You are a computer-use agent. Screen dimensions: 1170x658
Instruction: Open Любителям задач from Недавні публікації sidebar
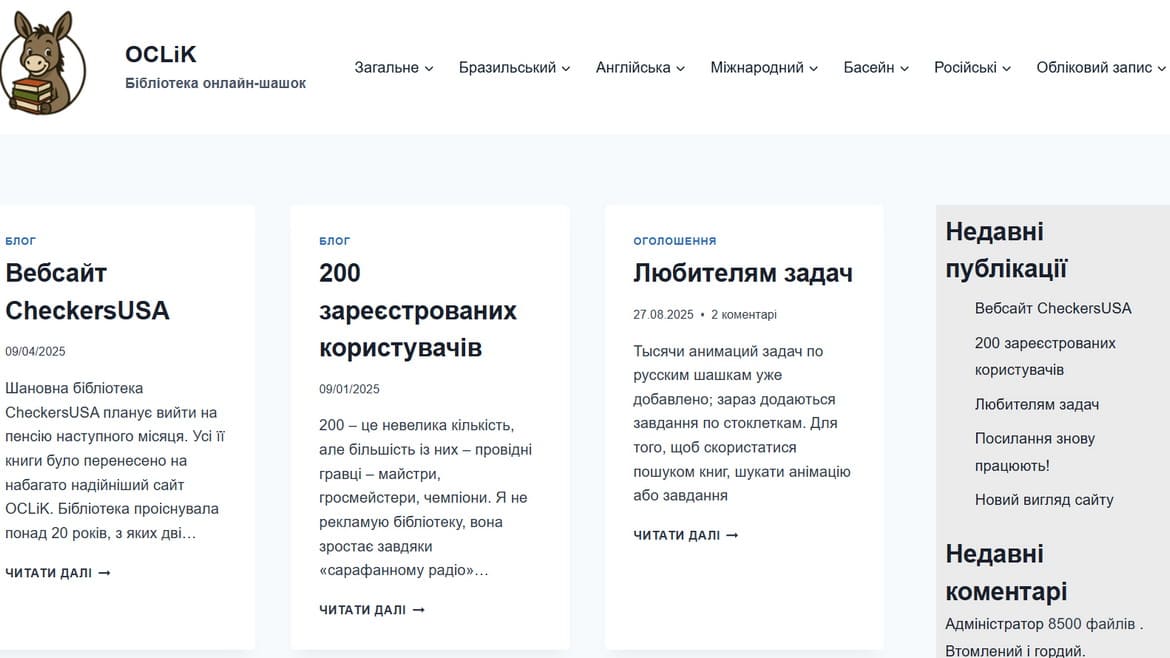click(1038, 404)
